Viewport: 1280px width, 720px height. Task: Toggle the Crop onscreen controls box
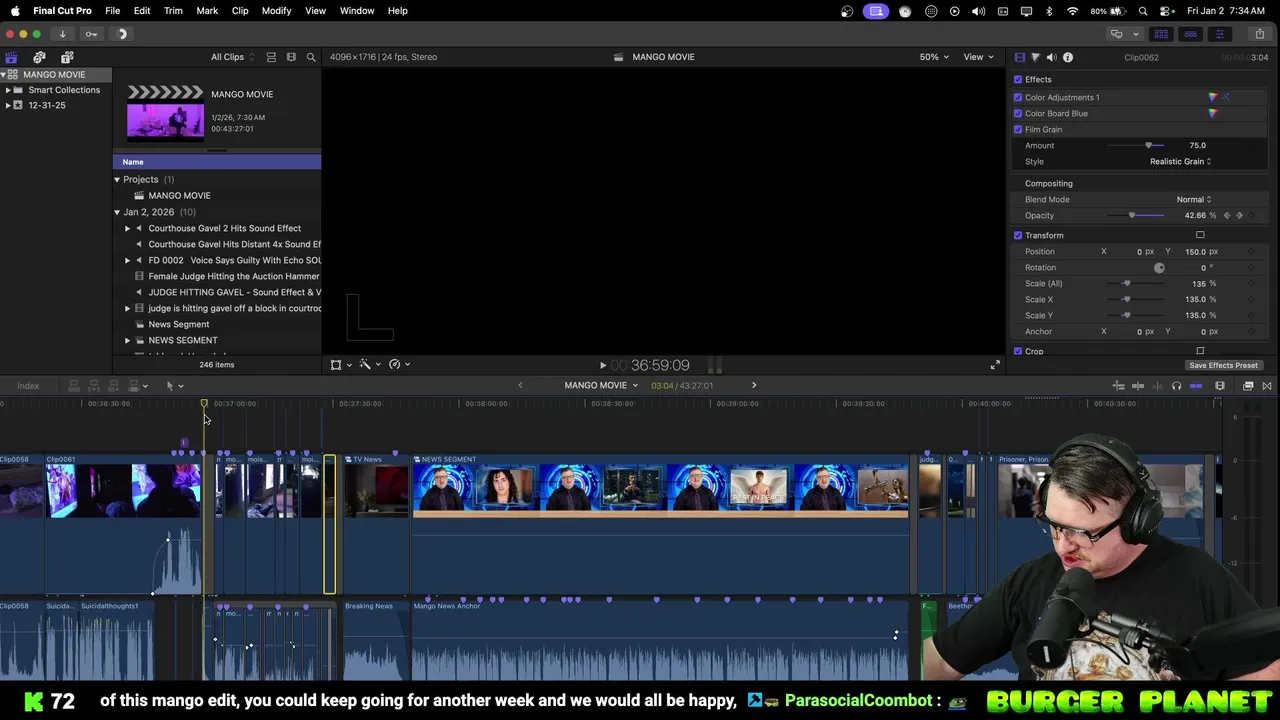[x=1200, y=351]
